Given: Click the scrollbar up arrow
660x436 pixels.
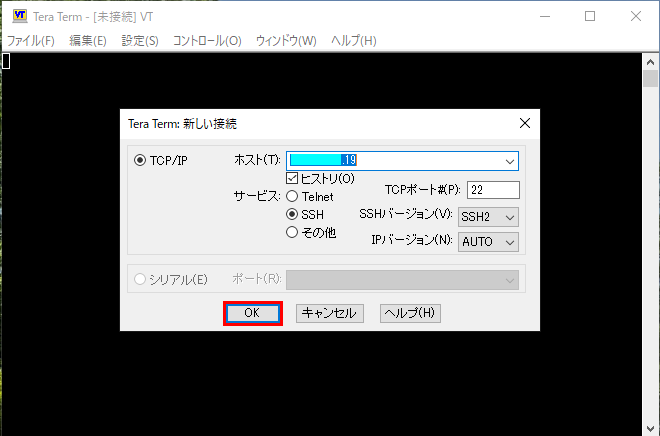Looking at the screenshot, I should [x=650, y=62].
